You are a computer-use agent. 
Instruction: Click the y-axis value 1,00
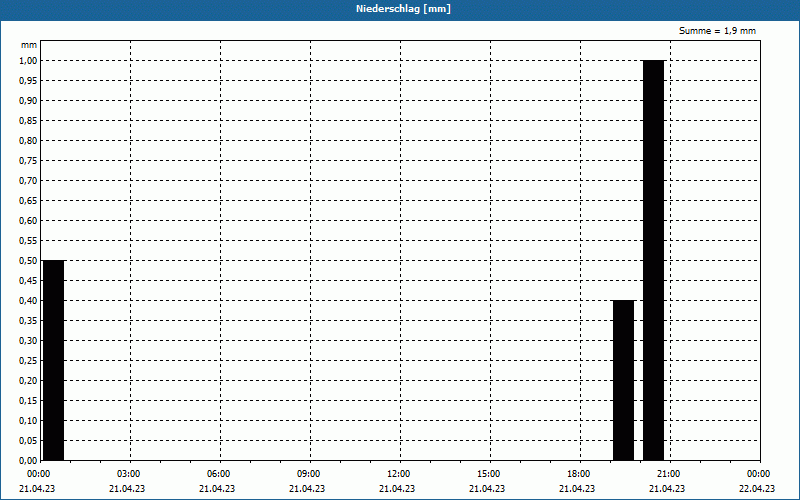point(28,61)
